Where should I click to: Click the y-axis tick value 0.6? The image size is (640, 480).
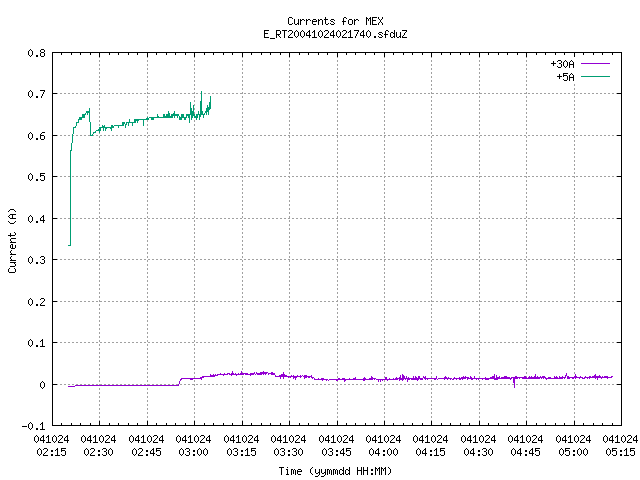click(37, 136)
